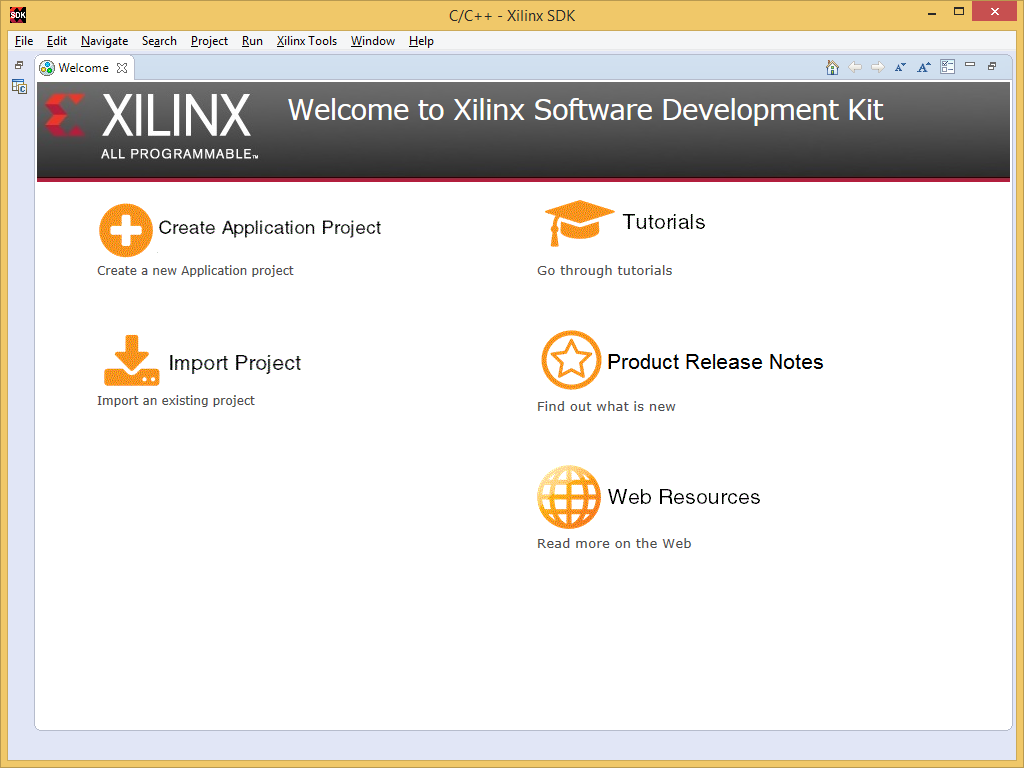Open the Search menu

(159, 40)
